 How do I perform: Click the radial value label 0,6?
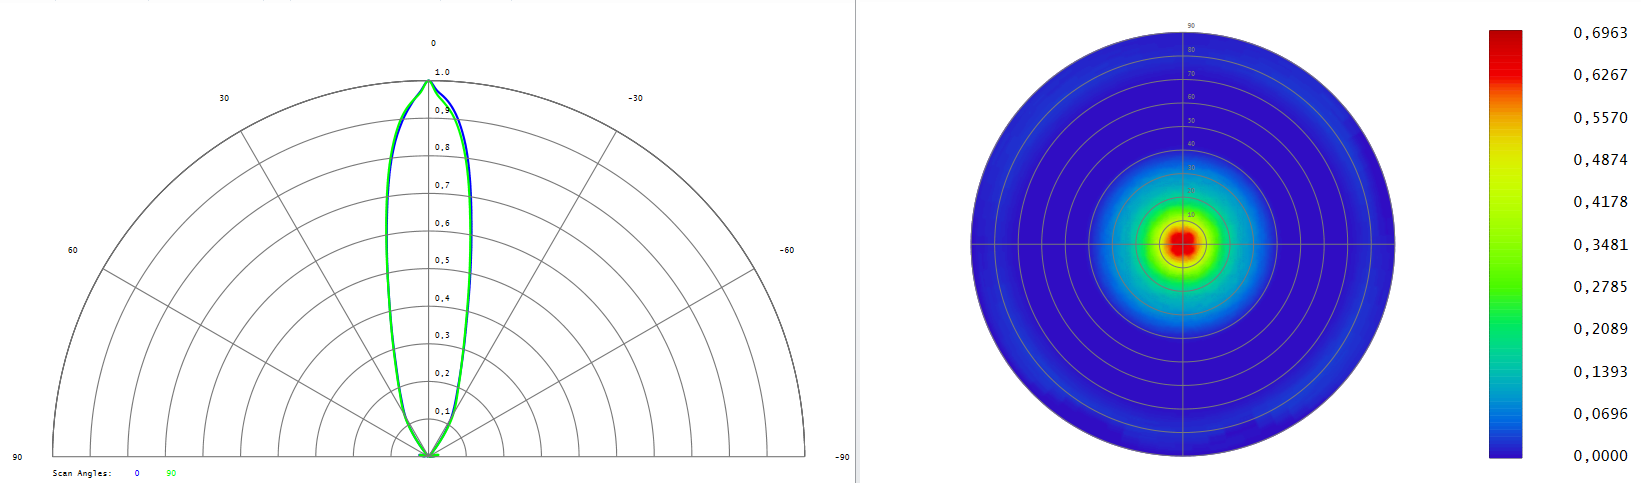click(x=442, y=223)
